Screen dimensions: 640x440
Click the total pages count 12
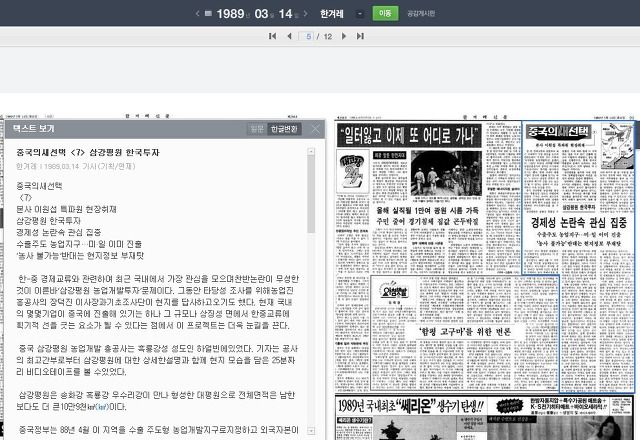tap(328, 37)
